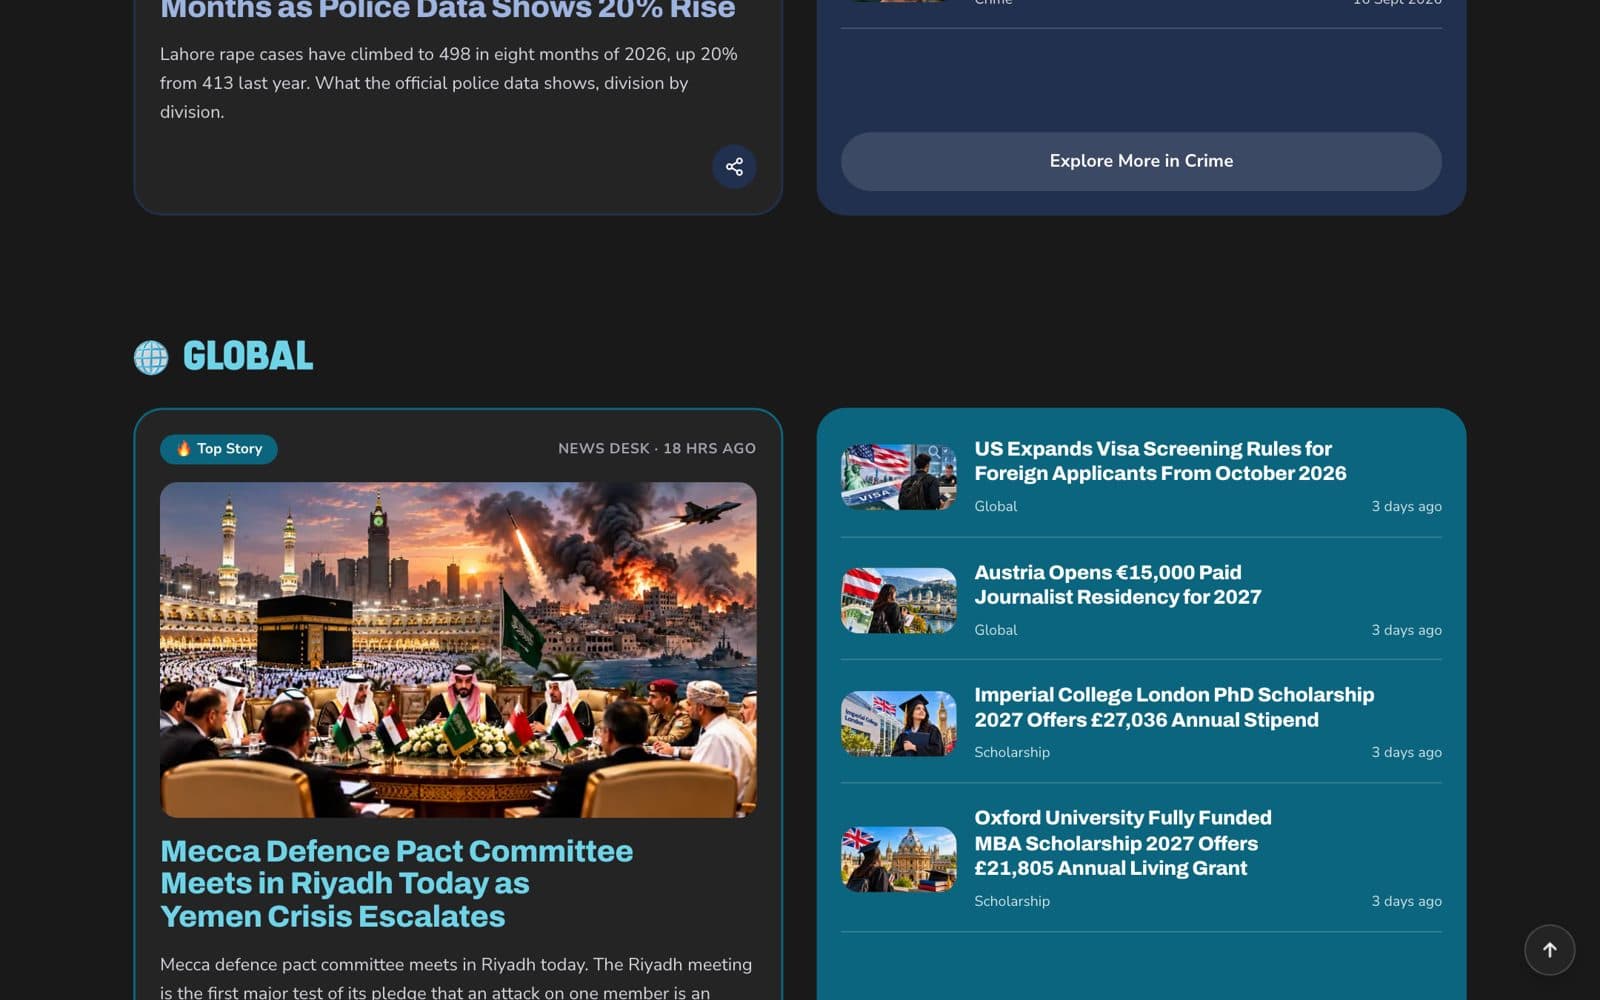Open the Imperial College London PhD Scholarship article
The height and width of the screenshot is (1000, 1600).
click(1174, 707)
